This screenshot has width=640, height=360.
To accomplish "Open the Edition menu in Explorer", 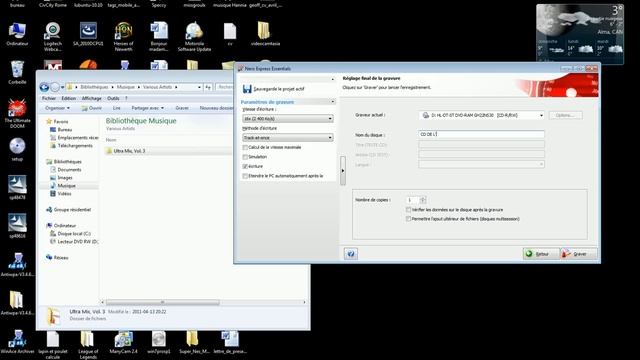I will tap(69, 98).
